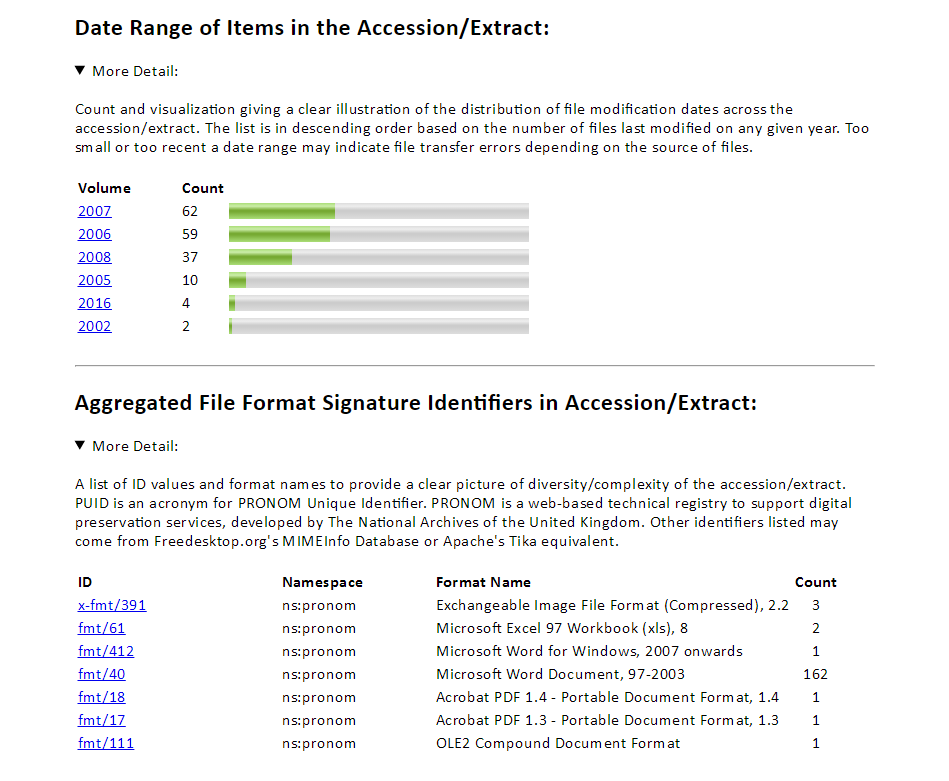The height and width of the screenshot is (781, 949).
Task: Open the 2007 volume link
Action: [x=94, y=211]
